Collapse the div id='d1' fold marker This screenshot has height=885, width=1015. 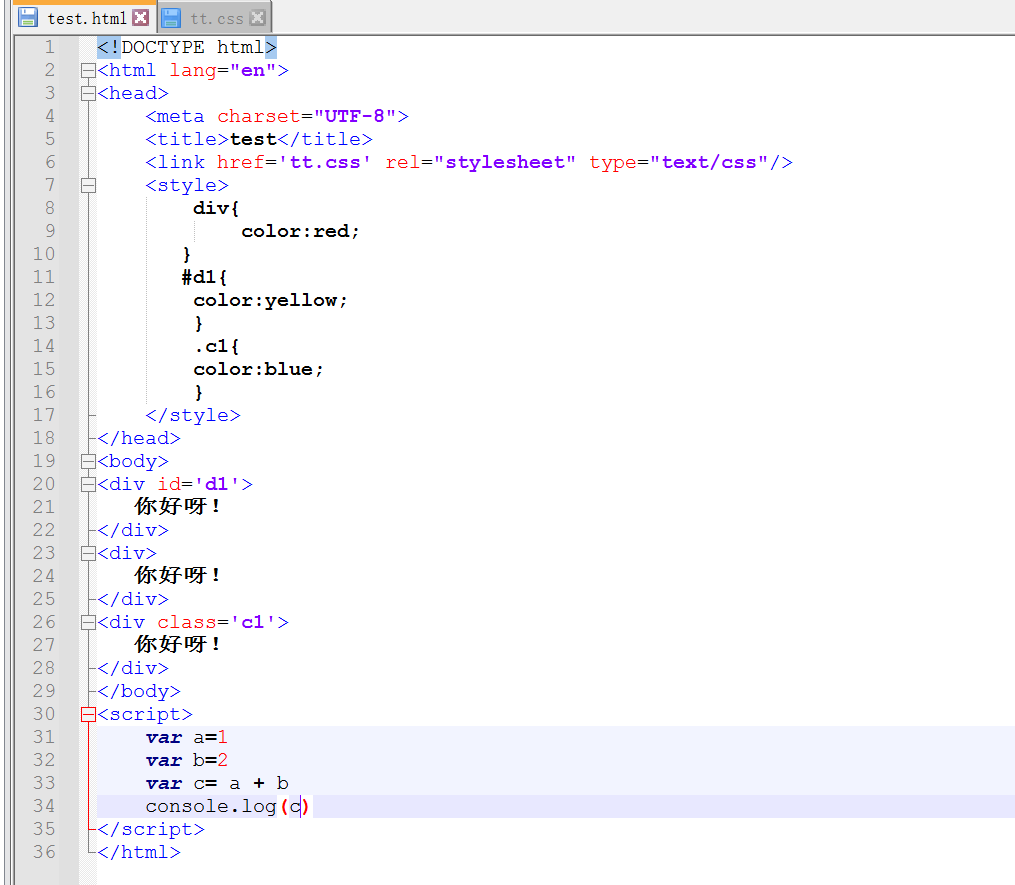click(89, 484)
